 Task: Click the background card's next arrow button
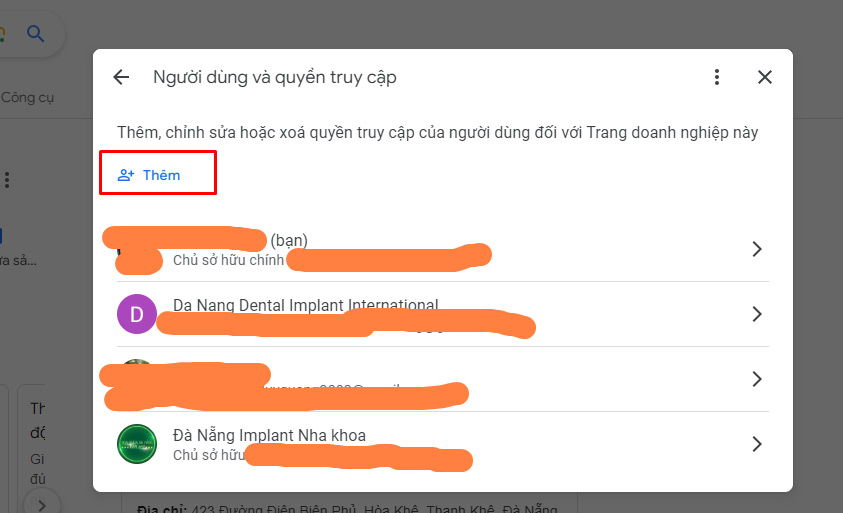pyautogui.click(x=42, y=505)
